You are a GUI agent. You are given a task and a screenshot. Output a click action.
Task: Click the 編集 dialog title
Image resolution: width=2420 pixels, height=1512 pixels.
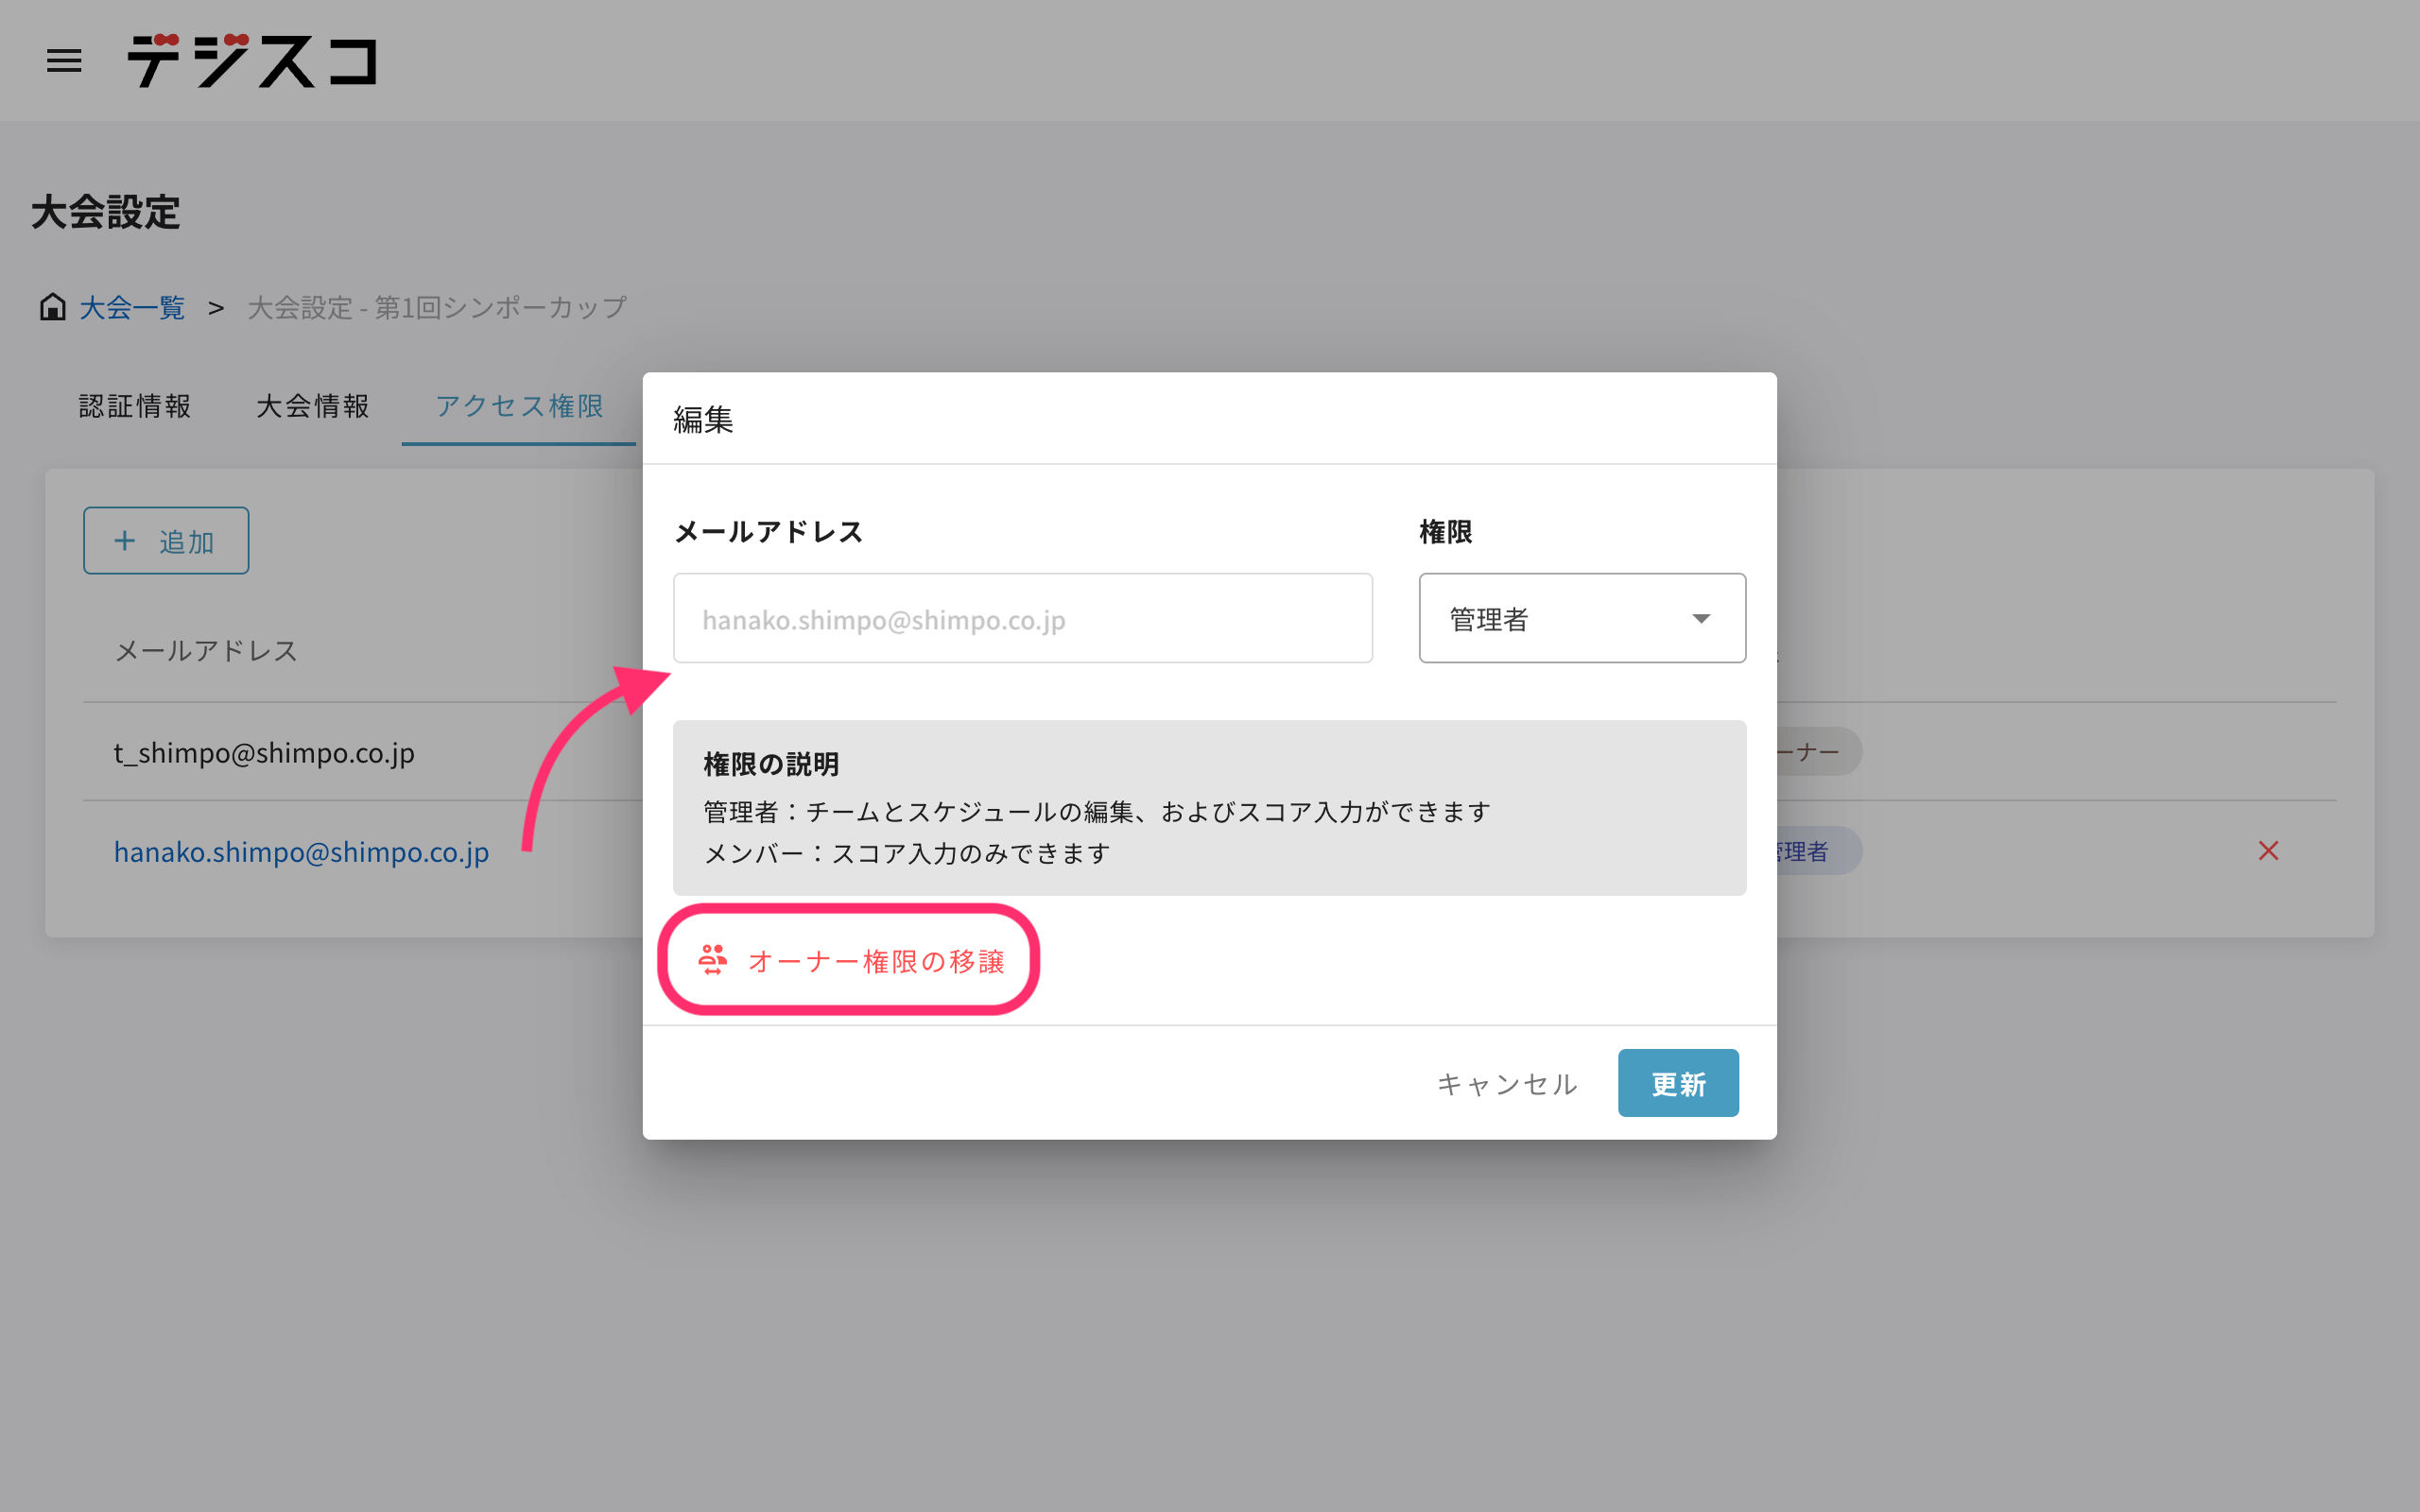(703, 419)
